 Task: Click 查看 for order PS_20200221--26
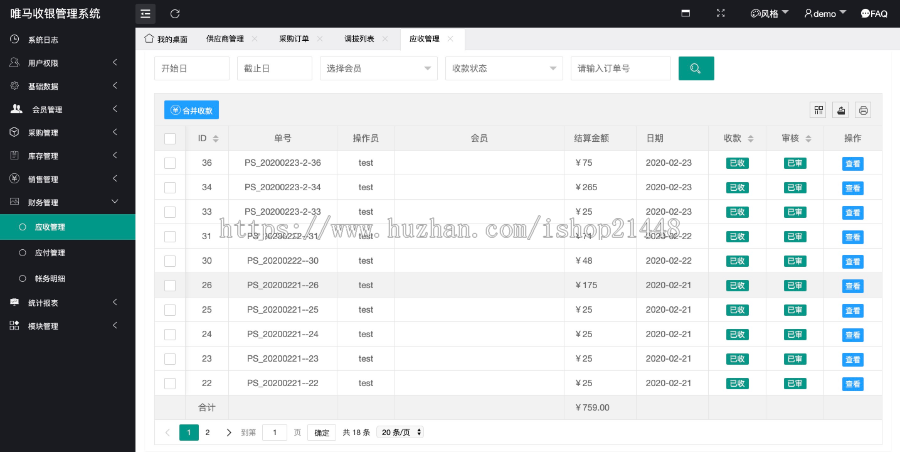(x=852, y=286)
